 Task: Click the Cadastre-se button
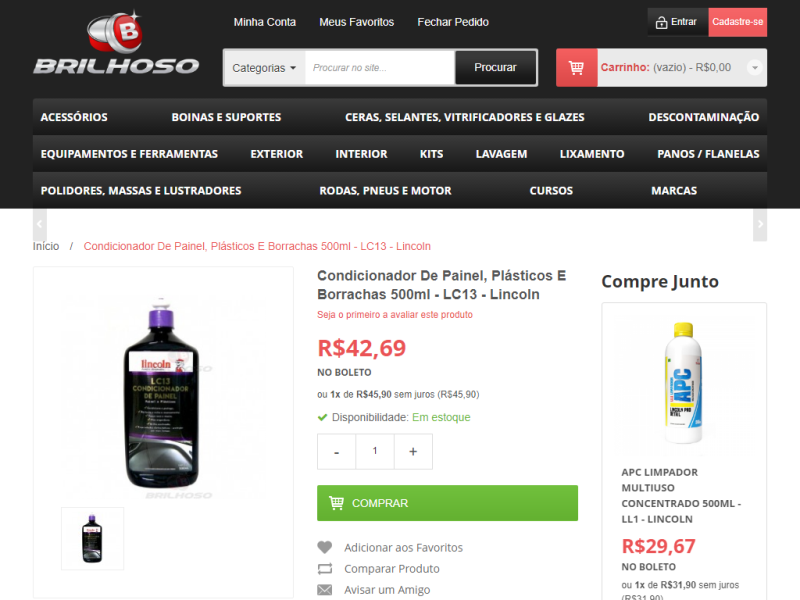(738, 22)
